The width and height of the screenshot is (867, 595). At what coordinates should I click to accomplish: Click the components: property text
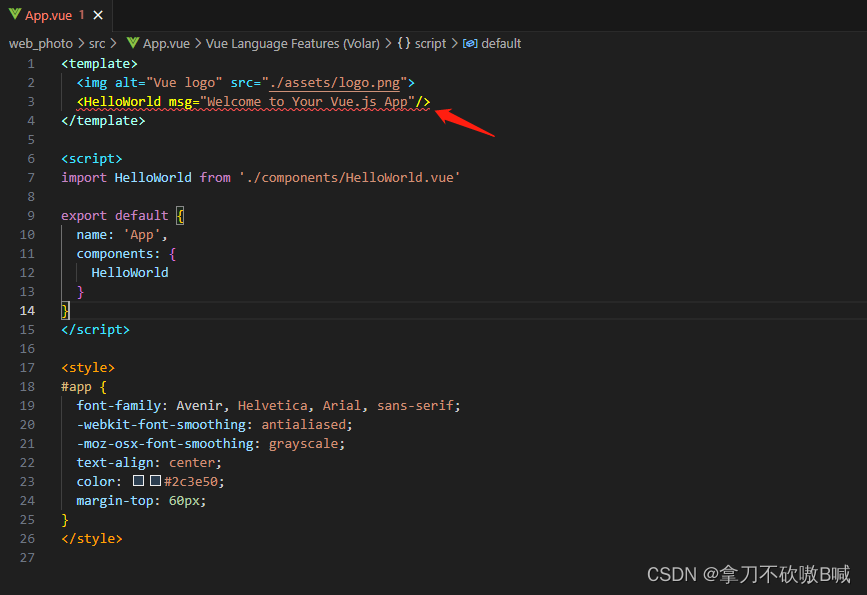point(118,254)
